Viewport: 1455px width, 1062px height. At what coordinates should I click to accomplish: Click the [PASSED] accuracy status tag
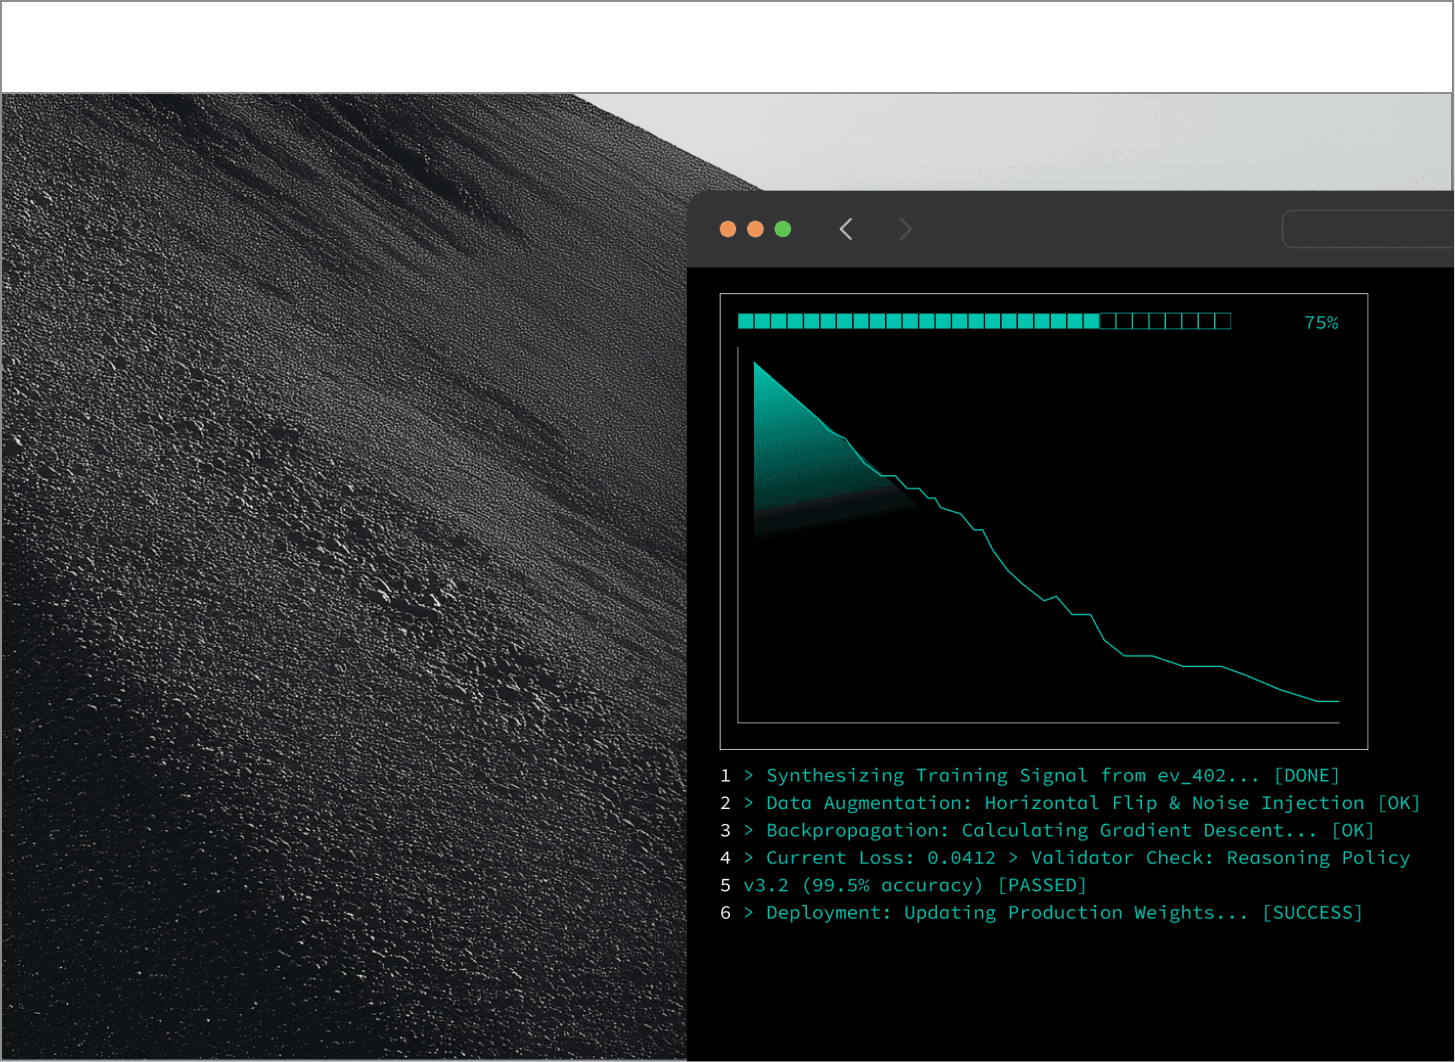(x=1041, y=885)
